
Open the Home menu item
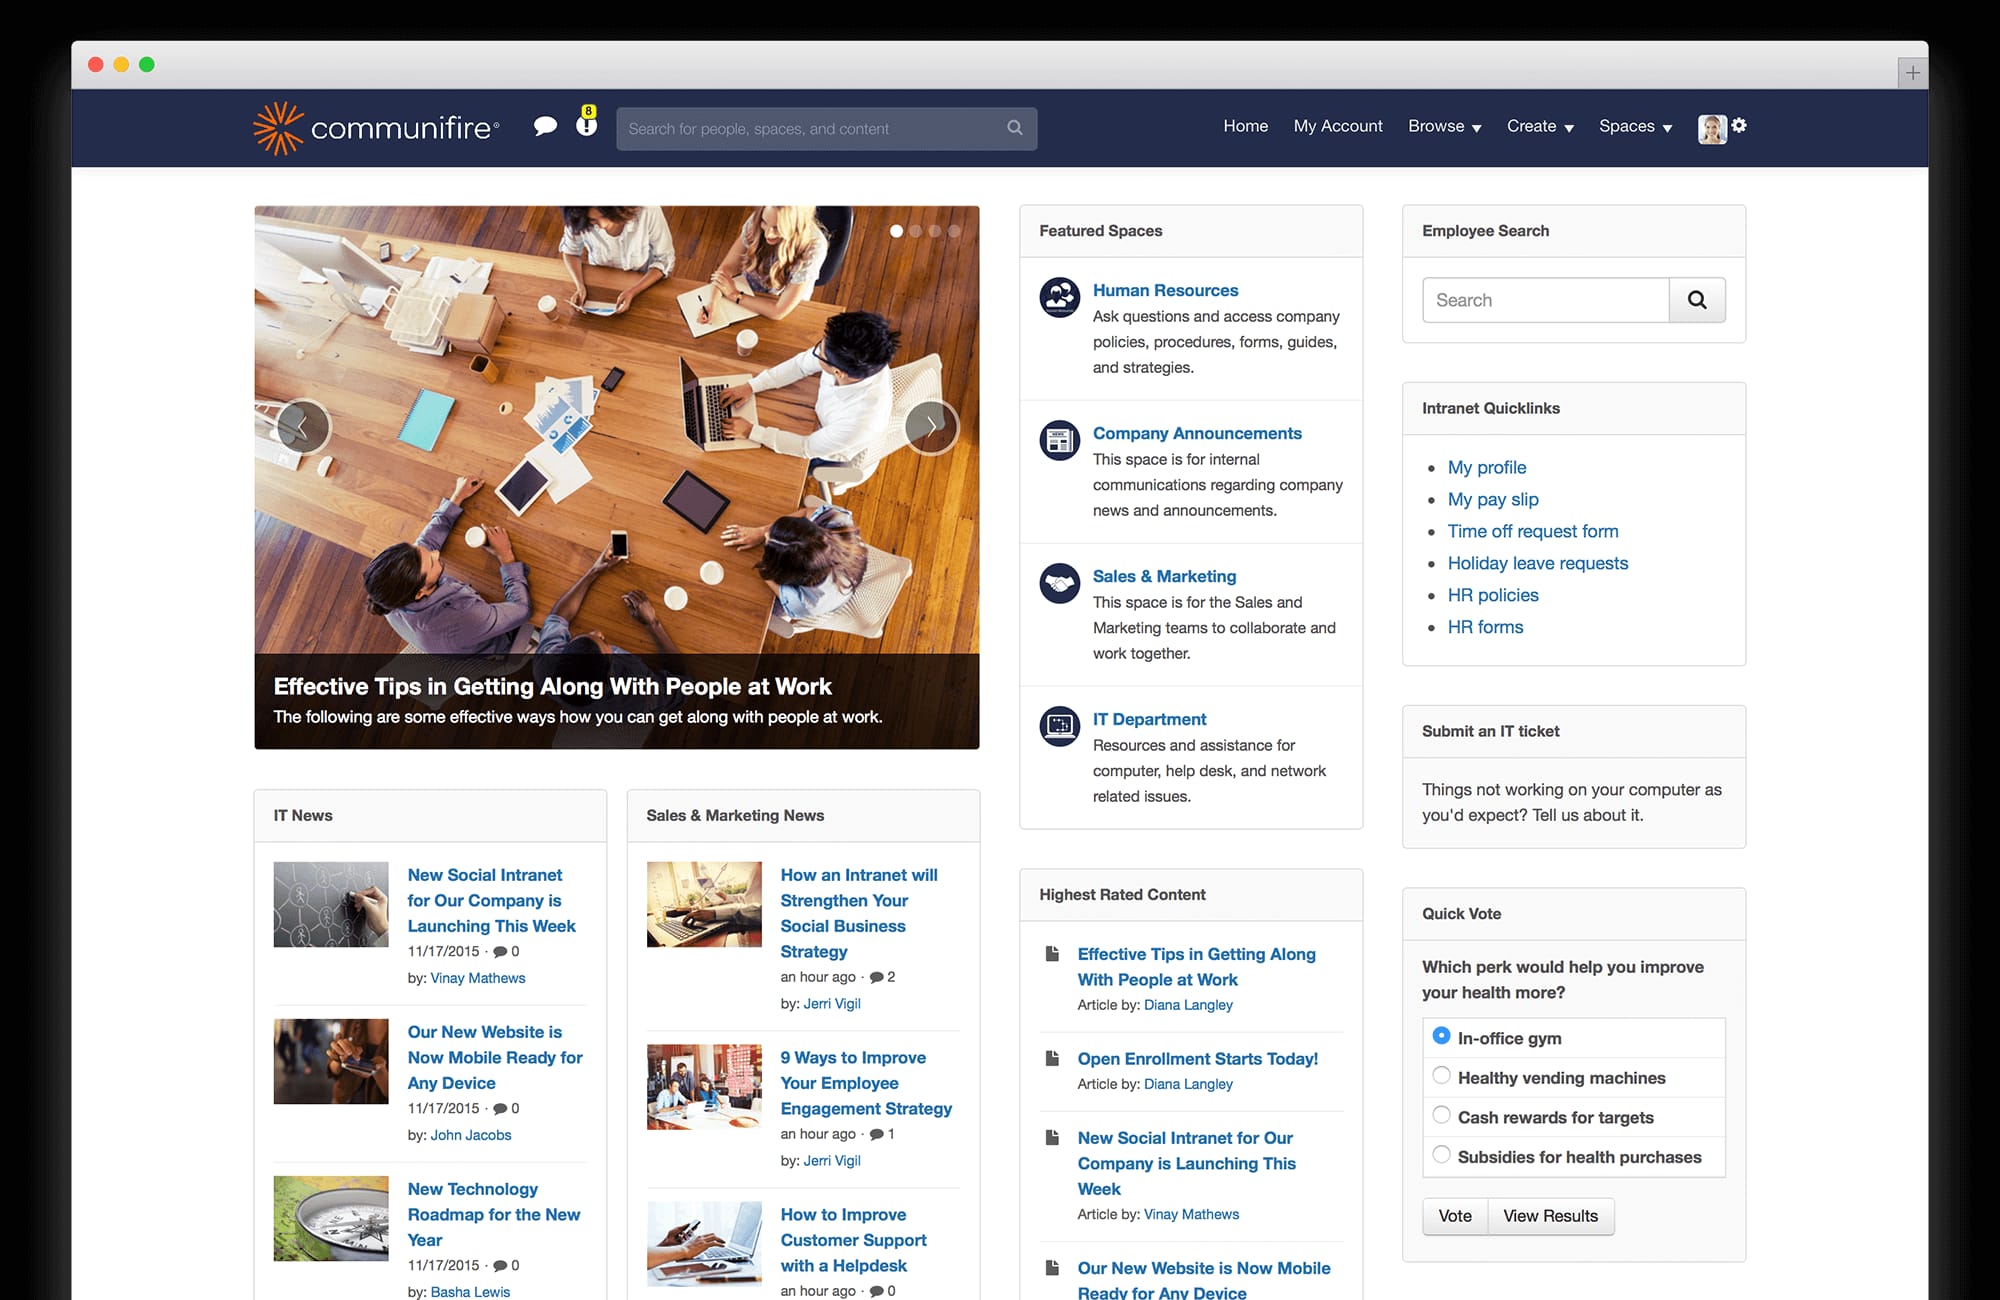(1245, 126)
